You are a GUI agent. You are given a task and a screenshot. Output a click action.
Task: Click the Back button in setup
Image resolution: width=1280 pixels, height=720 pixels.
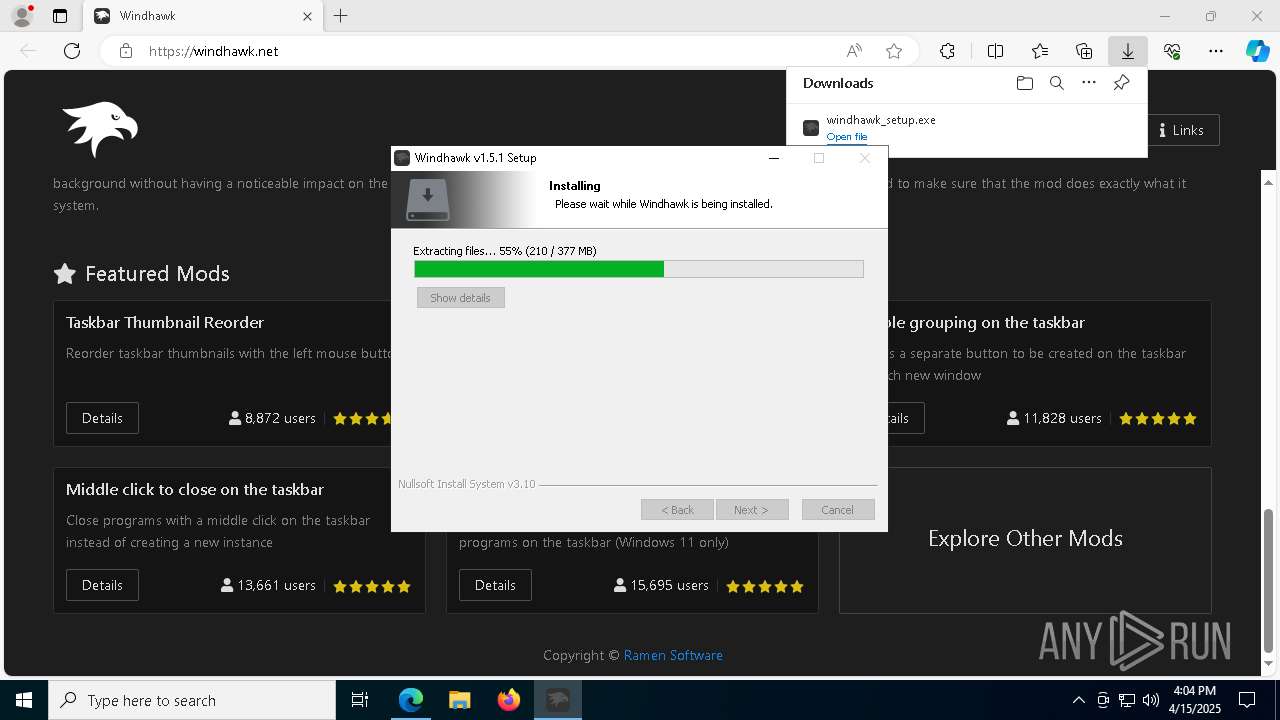(677, 510)
